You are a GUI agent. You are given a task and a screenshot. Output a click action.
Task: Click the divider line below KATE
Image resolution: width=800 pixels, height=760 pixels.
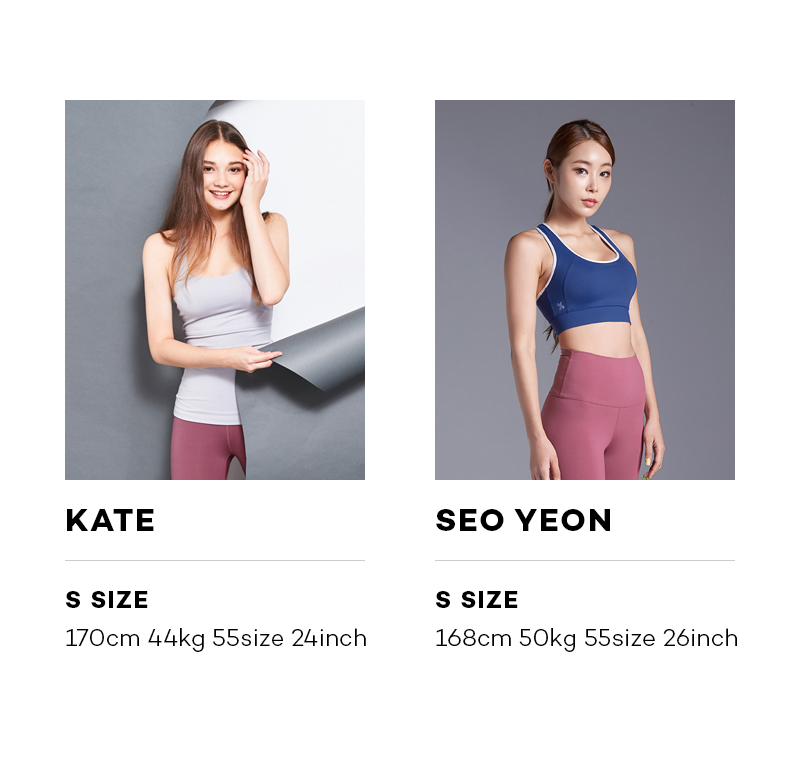(x=215, y=561)
